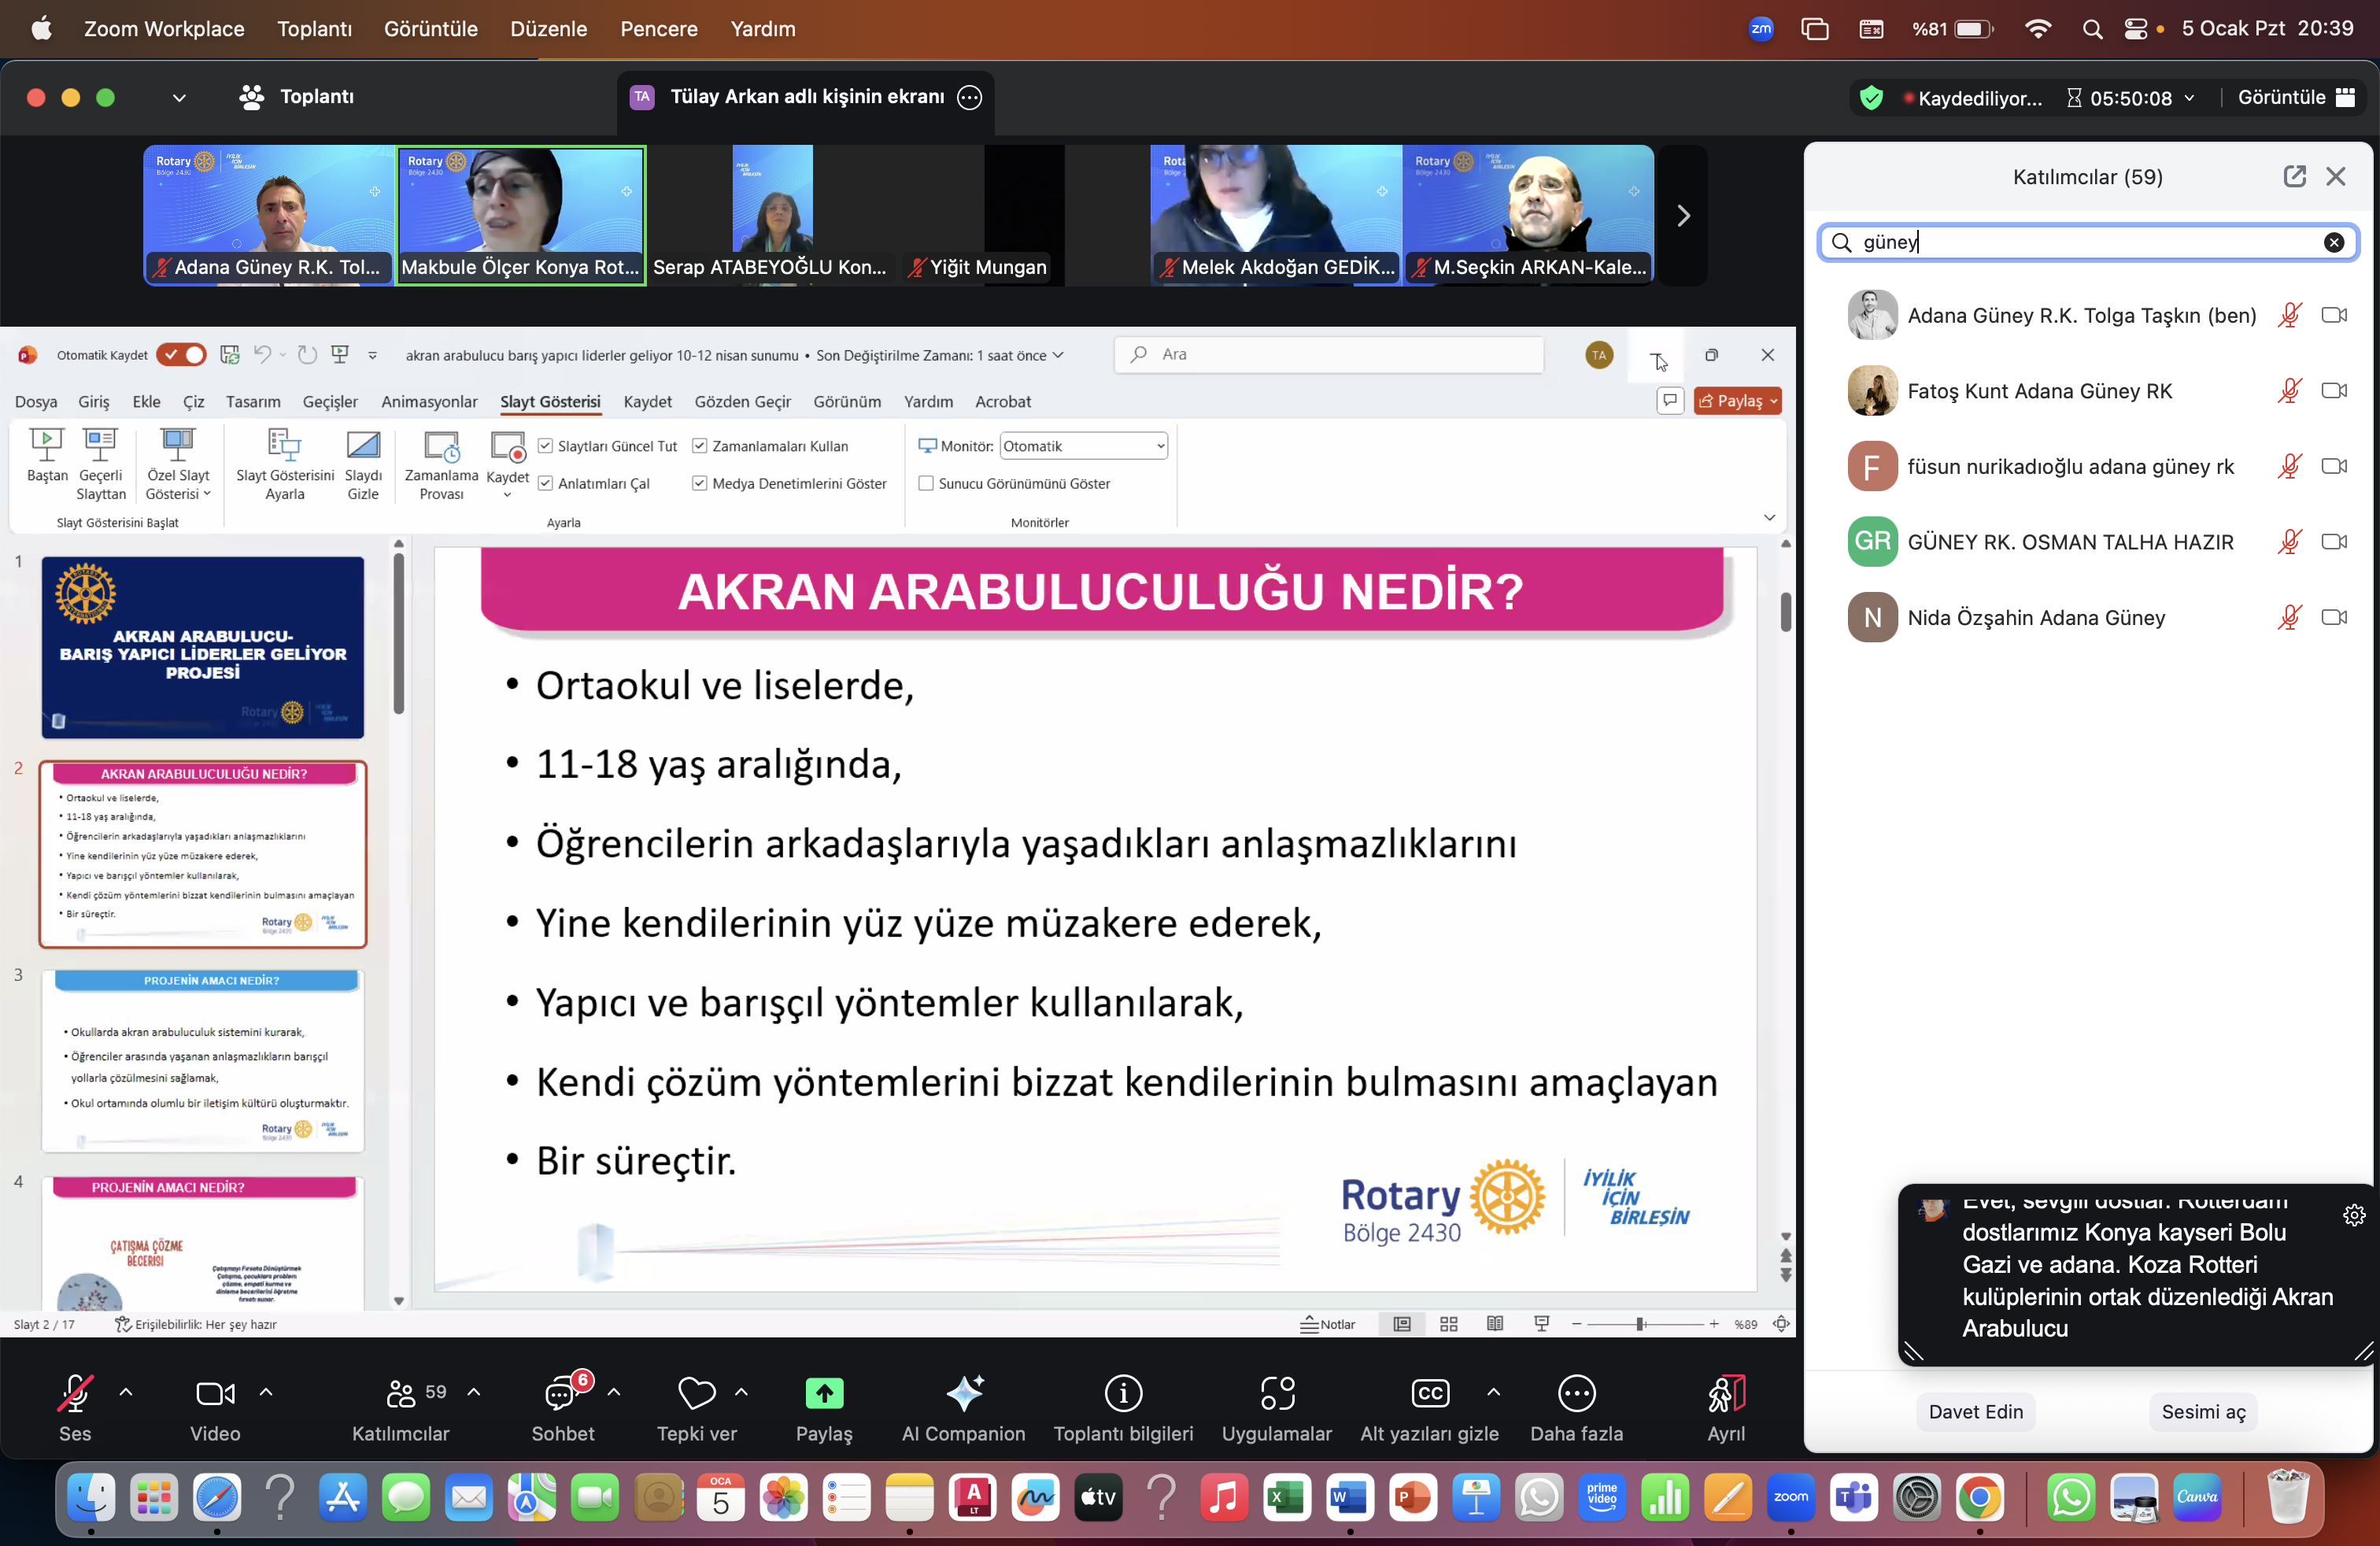The image size is (2380, 1546).
Task: Pop out the Katılımcılar panel
Action: click(2294, 177)
